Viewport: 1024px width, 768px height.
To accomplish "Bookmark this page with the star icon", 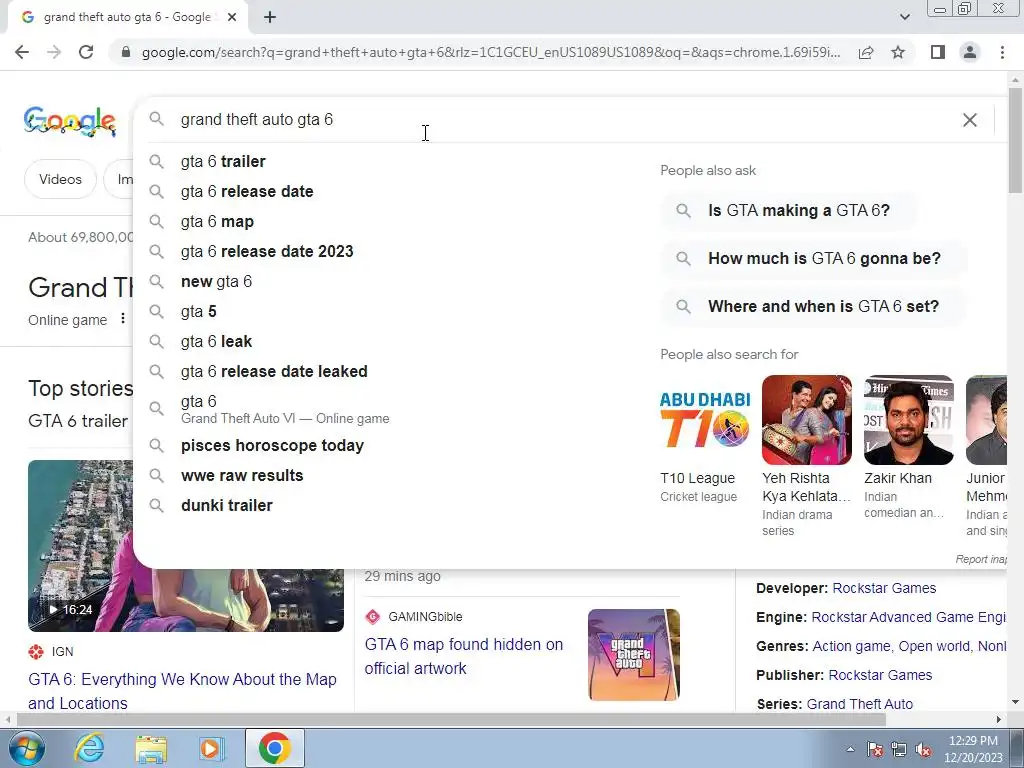I will coord(898,52).
